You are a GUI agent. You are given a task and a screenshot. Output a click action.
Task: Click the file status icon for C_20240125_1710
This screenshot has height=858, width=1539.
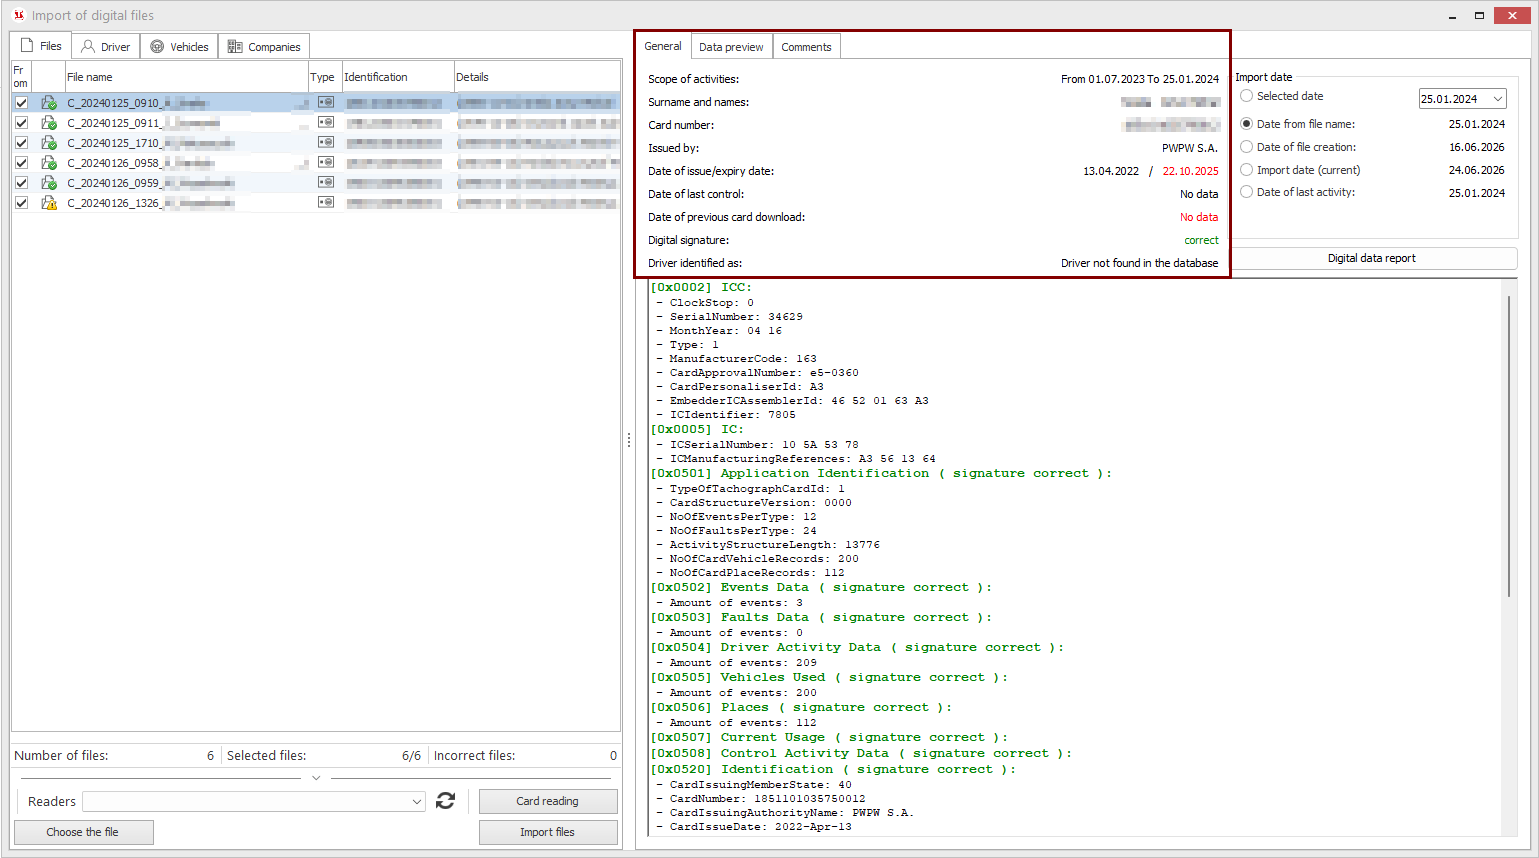pos(48,143)
